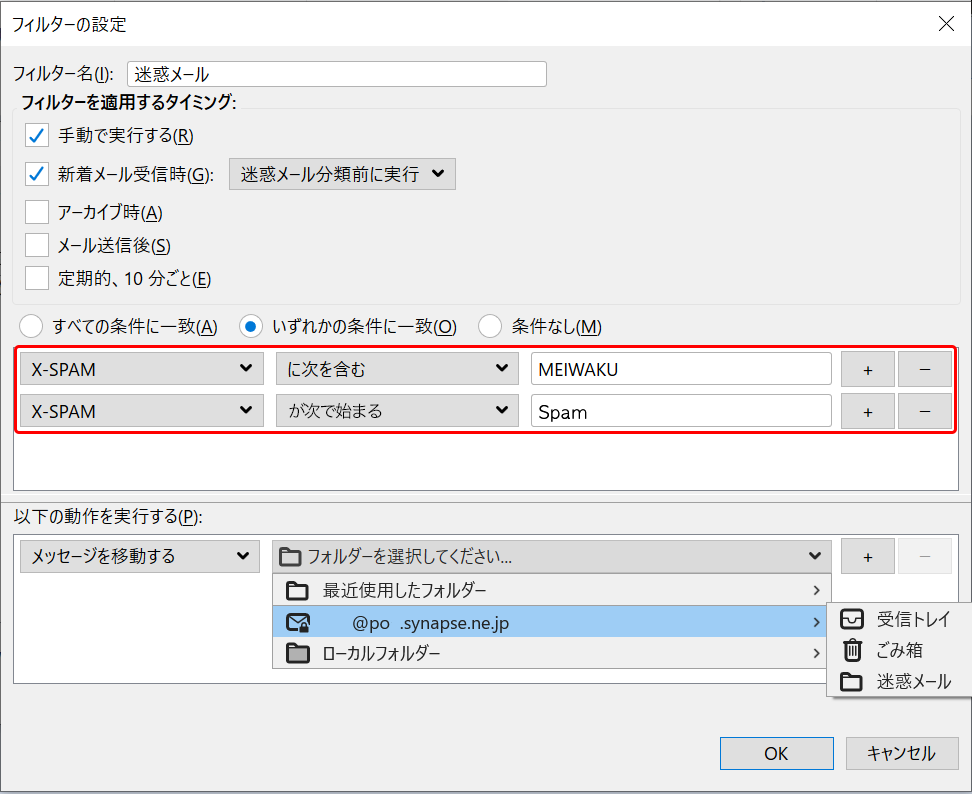Select the すべての条件に一致 radio button
972x794 pixels.
click(31, 326)
